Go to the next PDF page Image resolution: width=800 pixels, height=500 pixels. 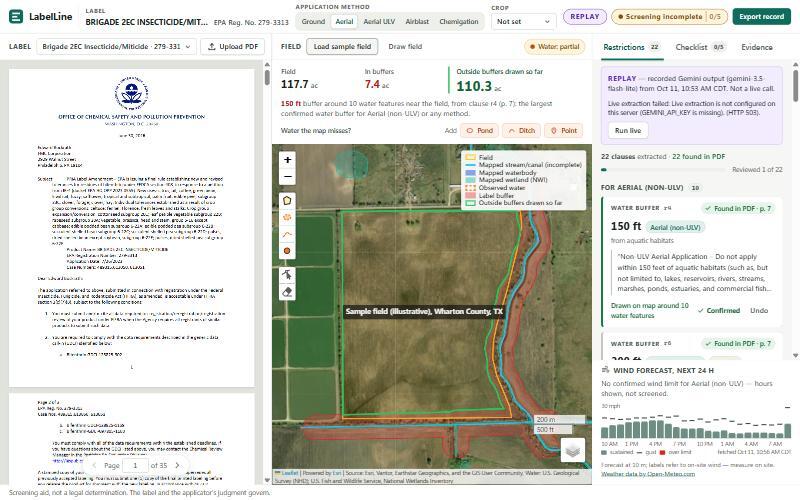tap(177, 465)
